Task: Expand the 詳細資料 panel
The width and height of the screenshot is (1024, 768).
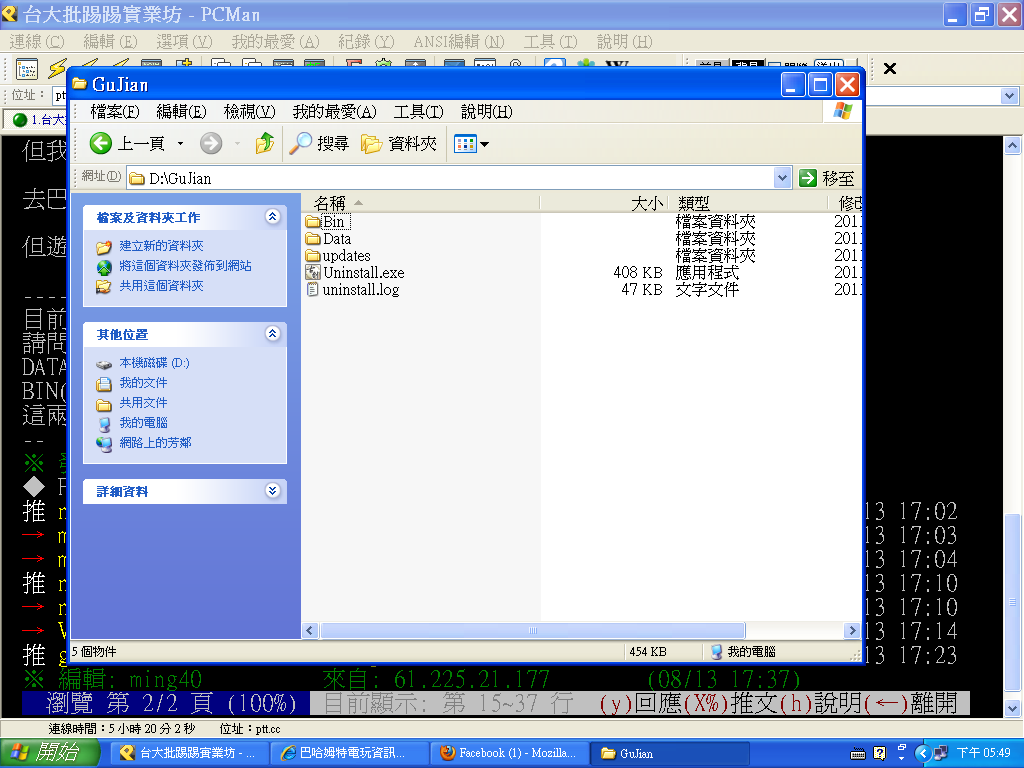Action: click(x=273, y=491)
